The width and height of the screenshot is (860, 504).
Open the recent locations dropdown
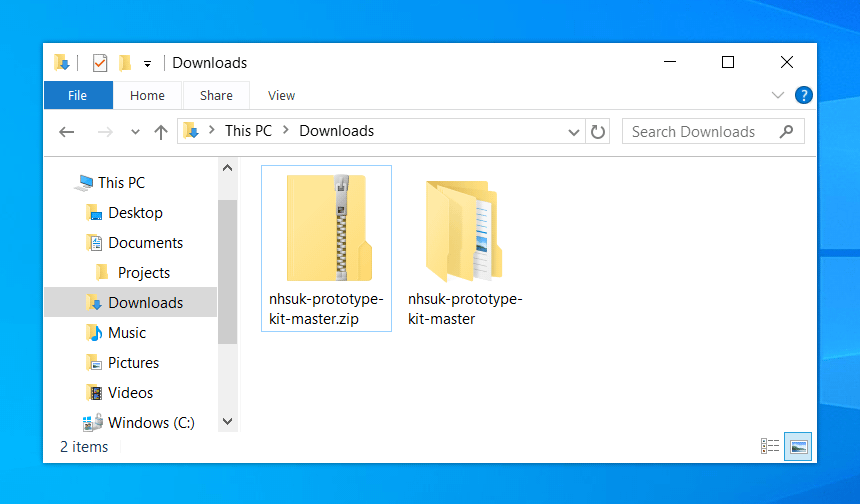point(135,132)
